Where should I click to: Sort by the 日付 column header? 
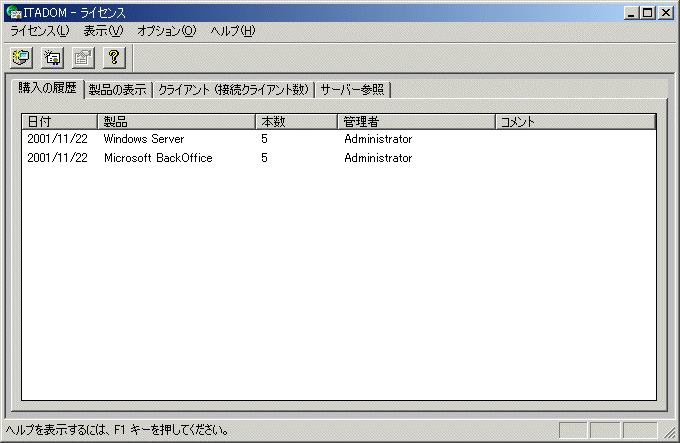tap(60, 122)
